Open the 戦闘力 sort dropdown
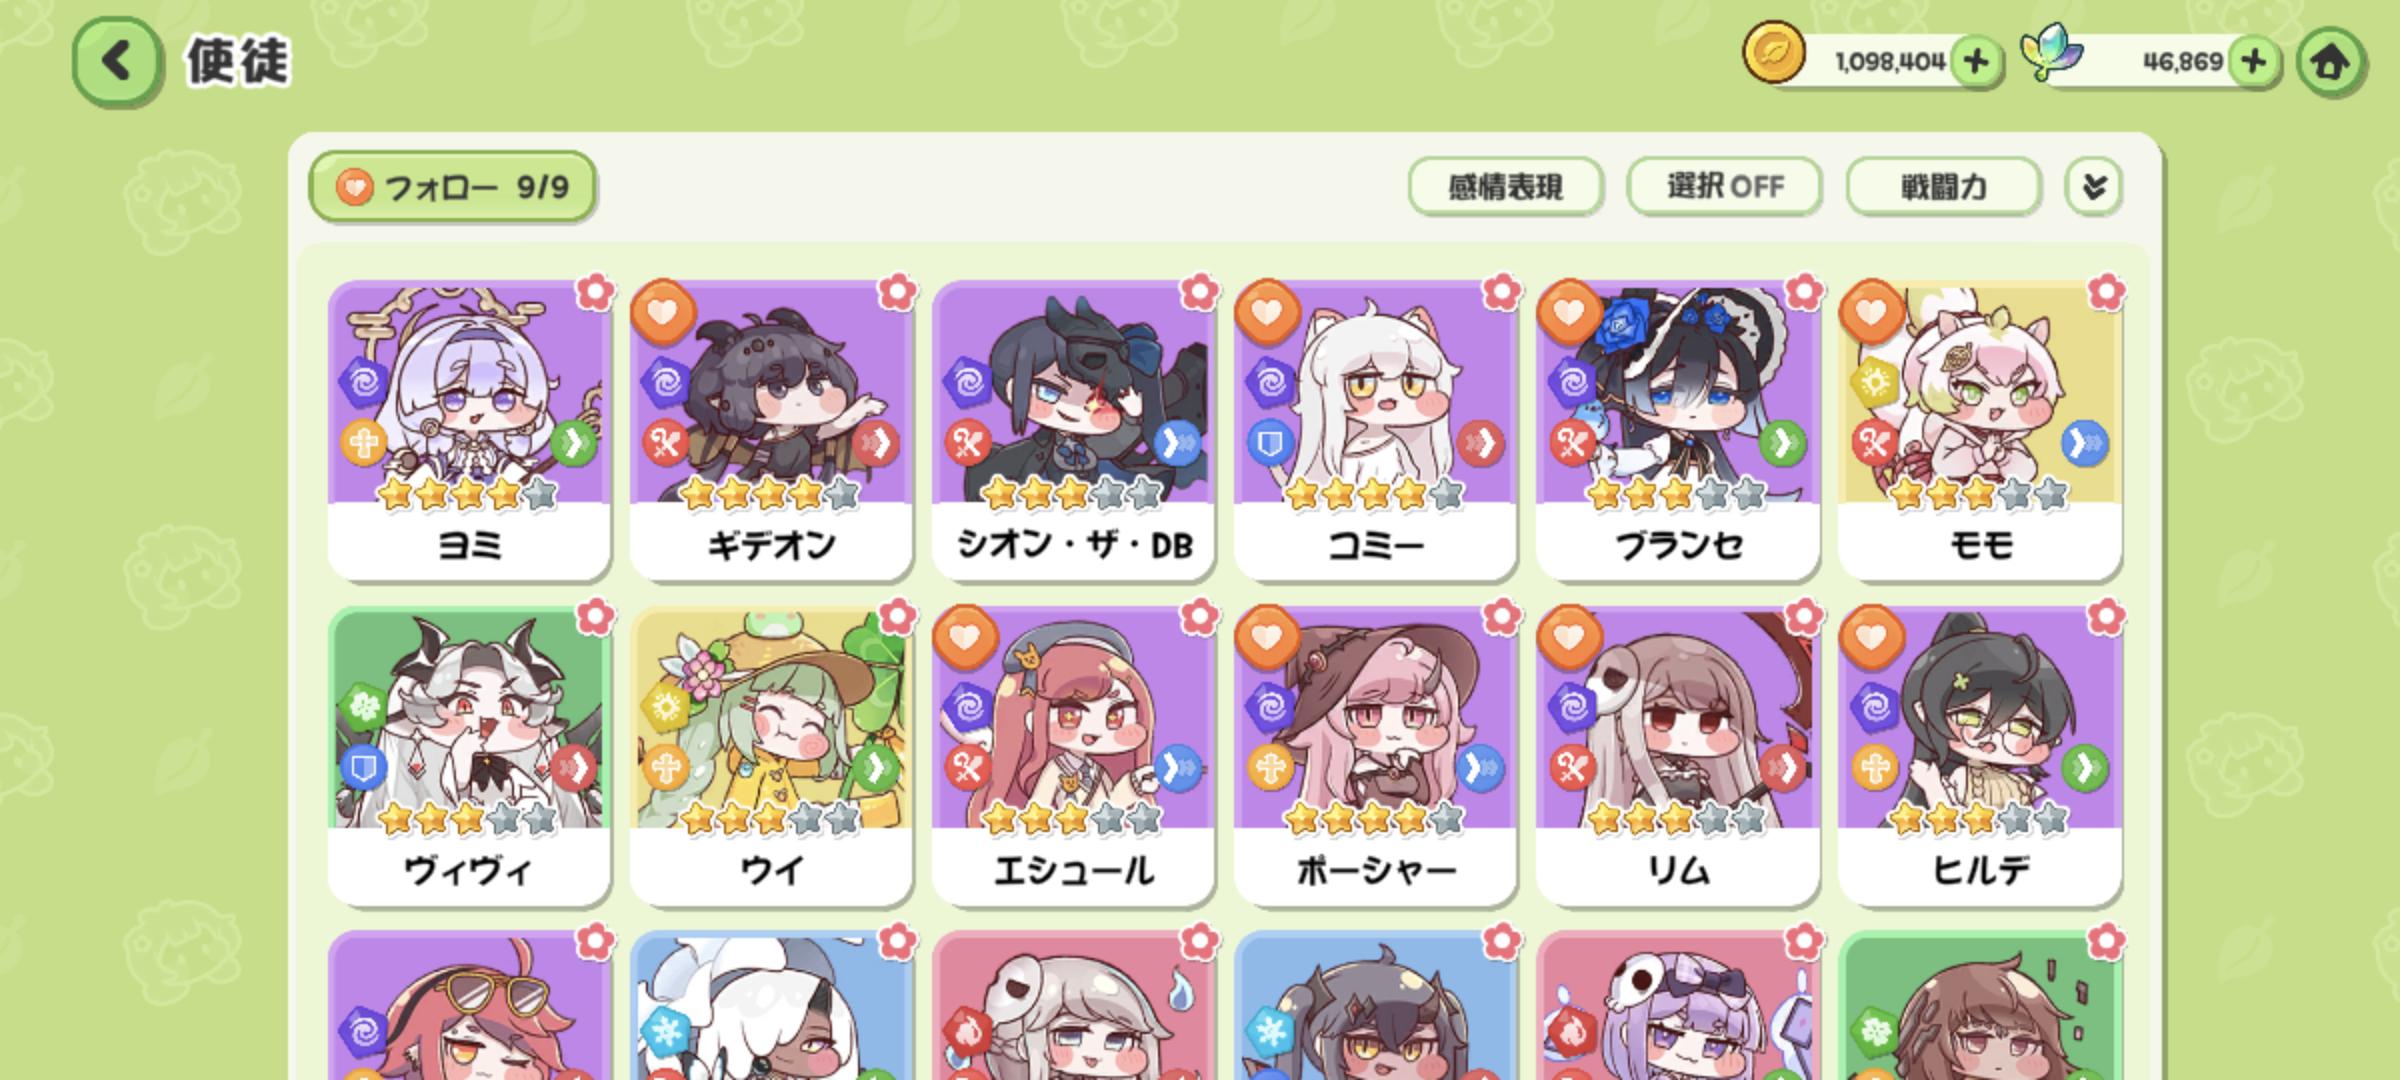Image resolution: width=2400 pixels, height=1080 pixels. pyautogui.click(x=1943, y=186)
